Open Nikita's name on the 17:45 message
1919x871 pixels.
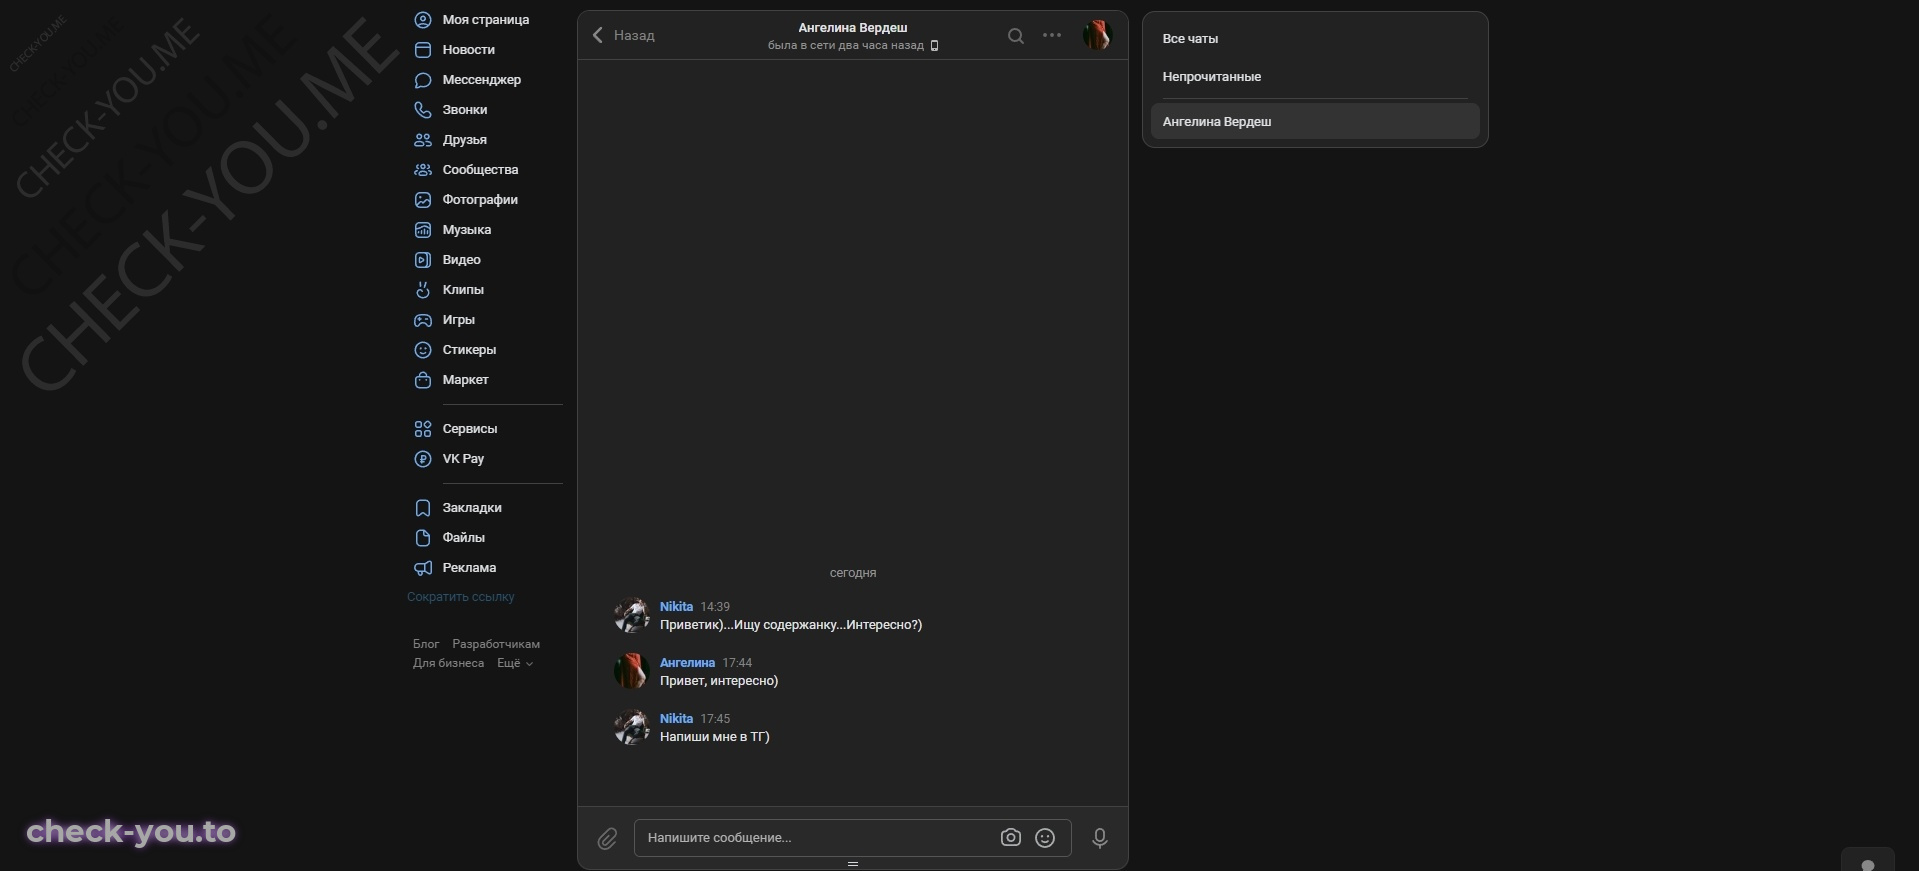tap(676, 719)
